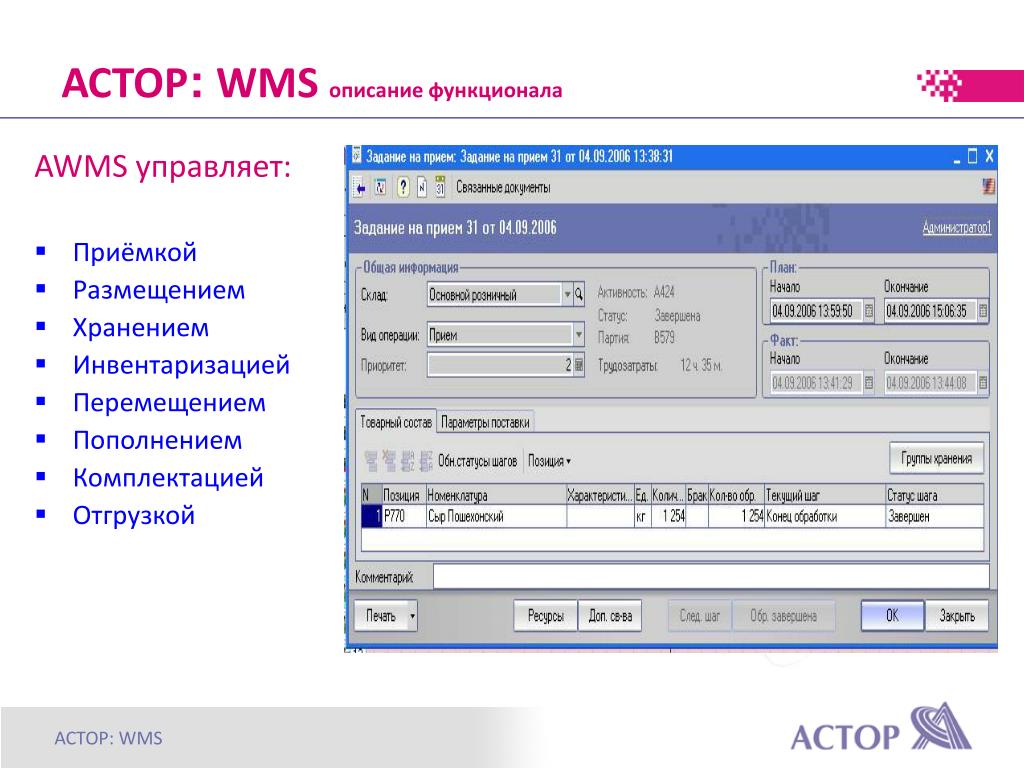
Task: Click the Доп. св-ва button
Action: coord(610,615)
